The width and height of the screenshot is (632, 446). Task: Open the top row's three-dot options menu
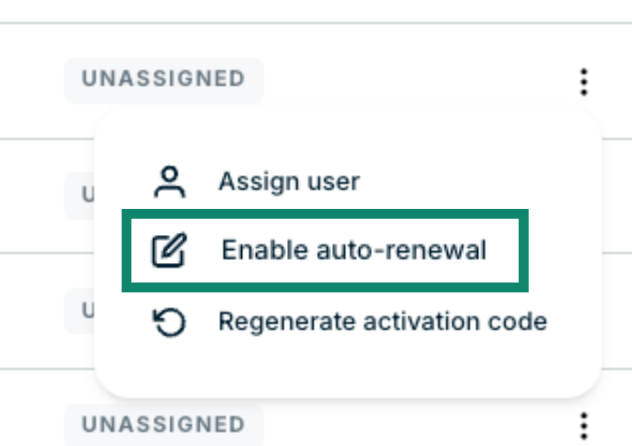584,81
